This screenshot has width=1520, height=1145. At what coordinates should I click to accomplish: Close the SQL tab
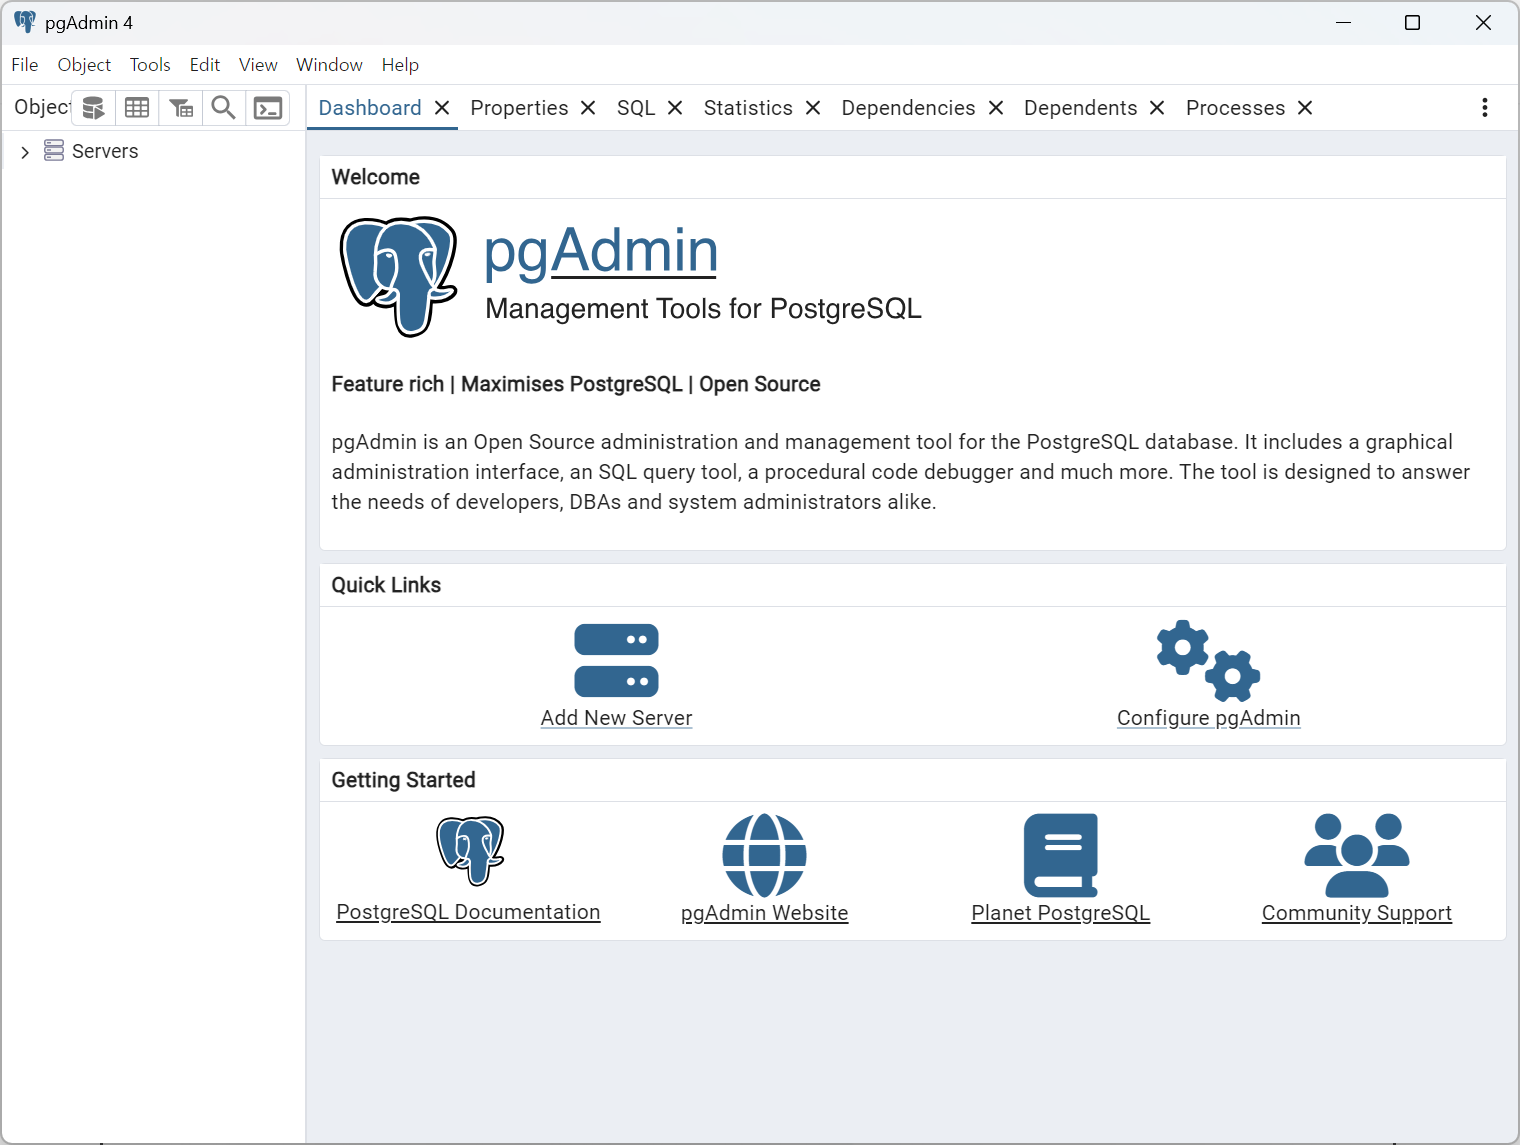point(675,108)
